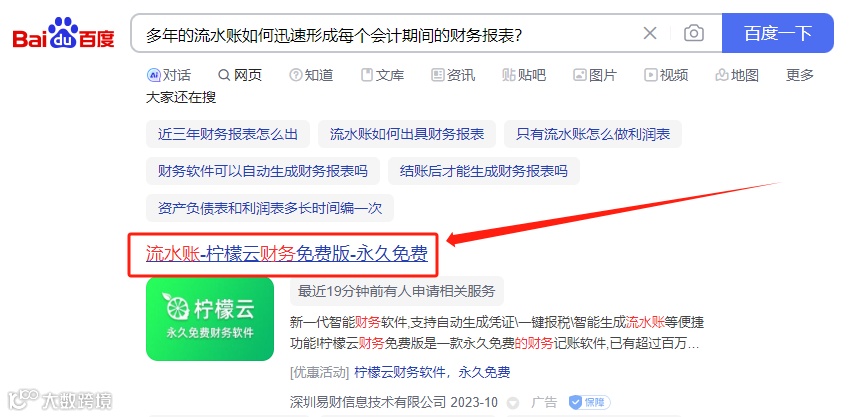The height and width of the screenshot is (417, 850).
Task: Select suggestion 近三年财务报表怎么出
Action: click(228, 134)
